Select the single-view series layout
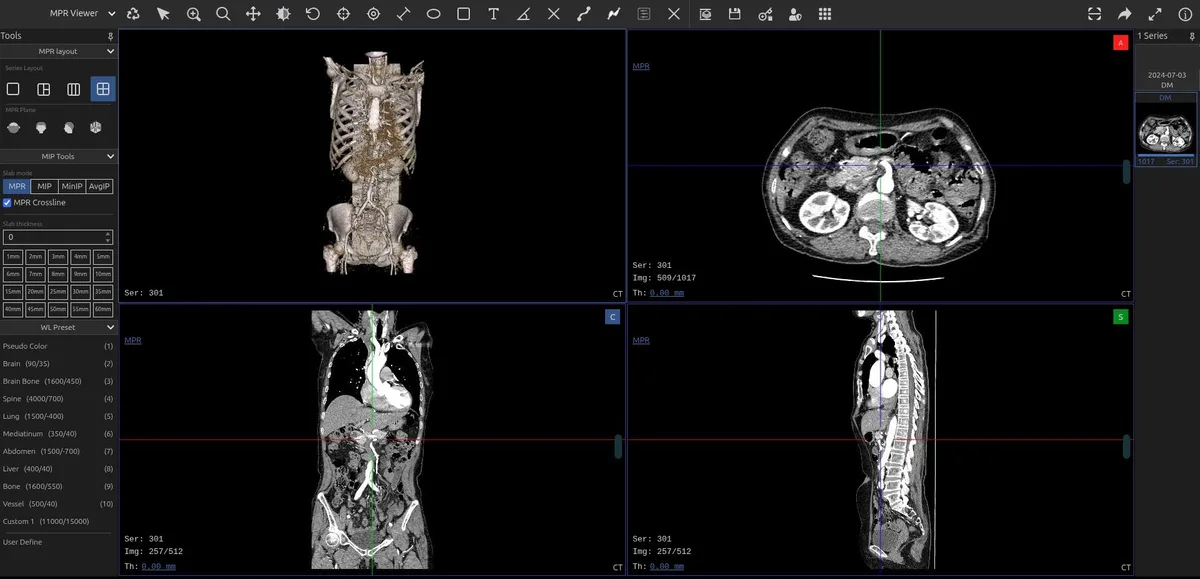Screen dimensions: 1200x579 13,89
